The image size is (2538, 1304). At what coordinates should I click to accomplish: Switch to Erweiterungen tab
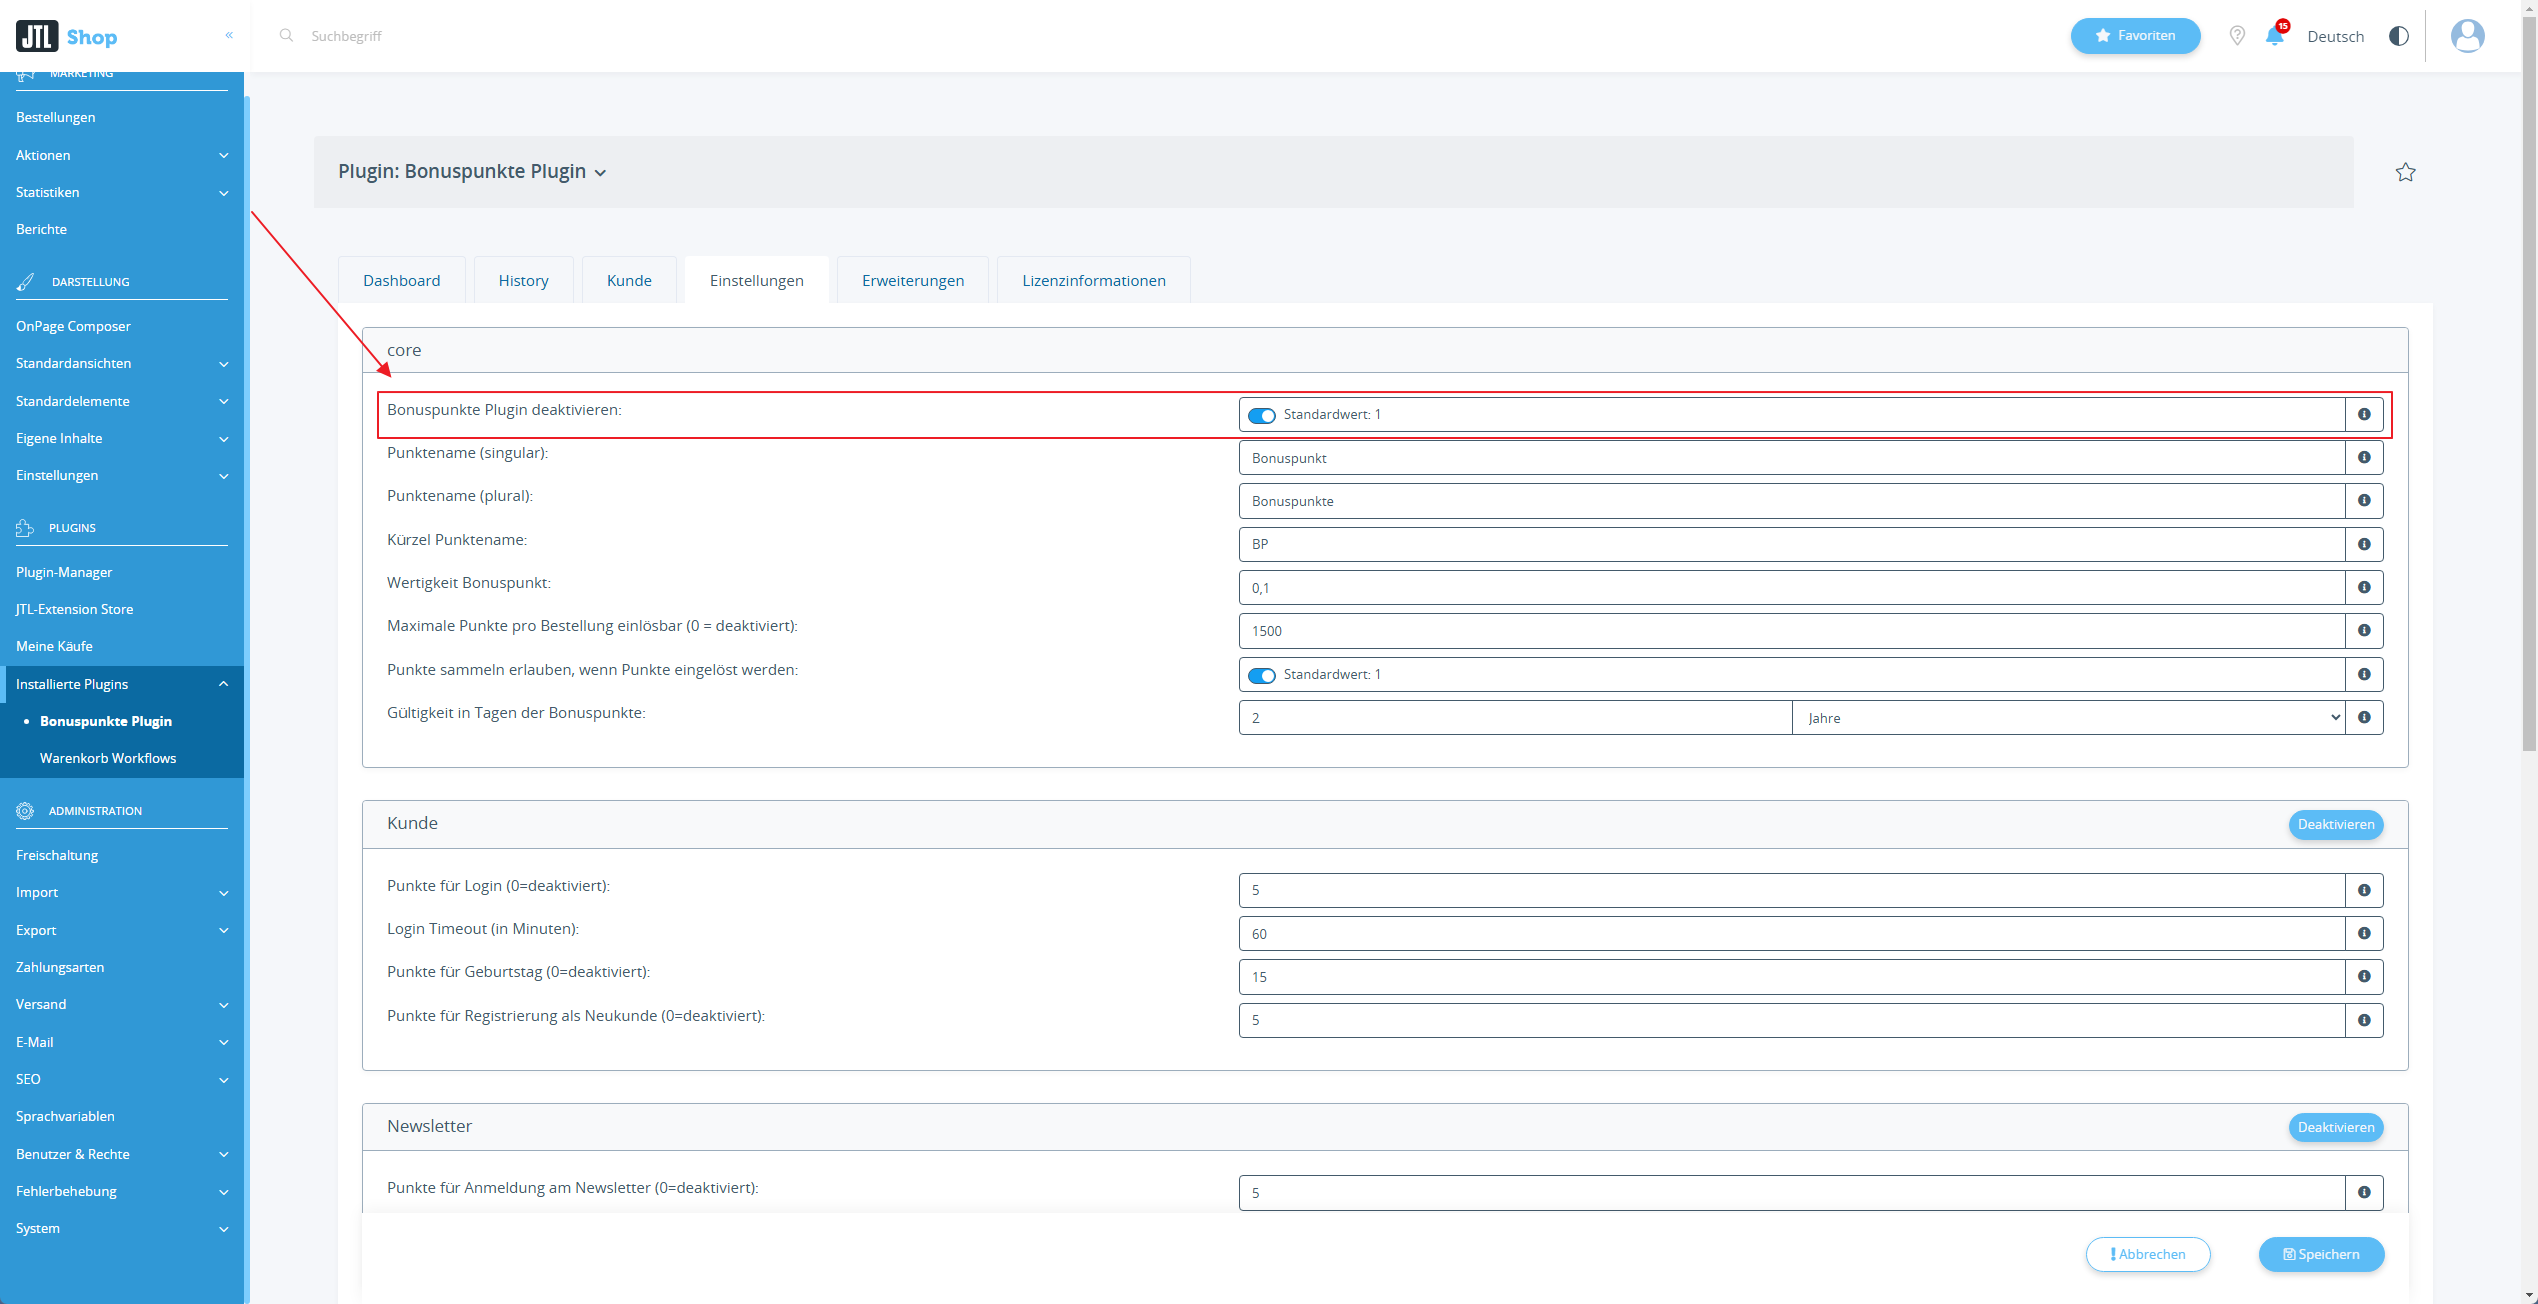point(913,280)
